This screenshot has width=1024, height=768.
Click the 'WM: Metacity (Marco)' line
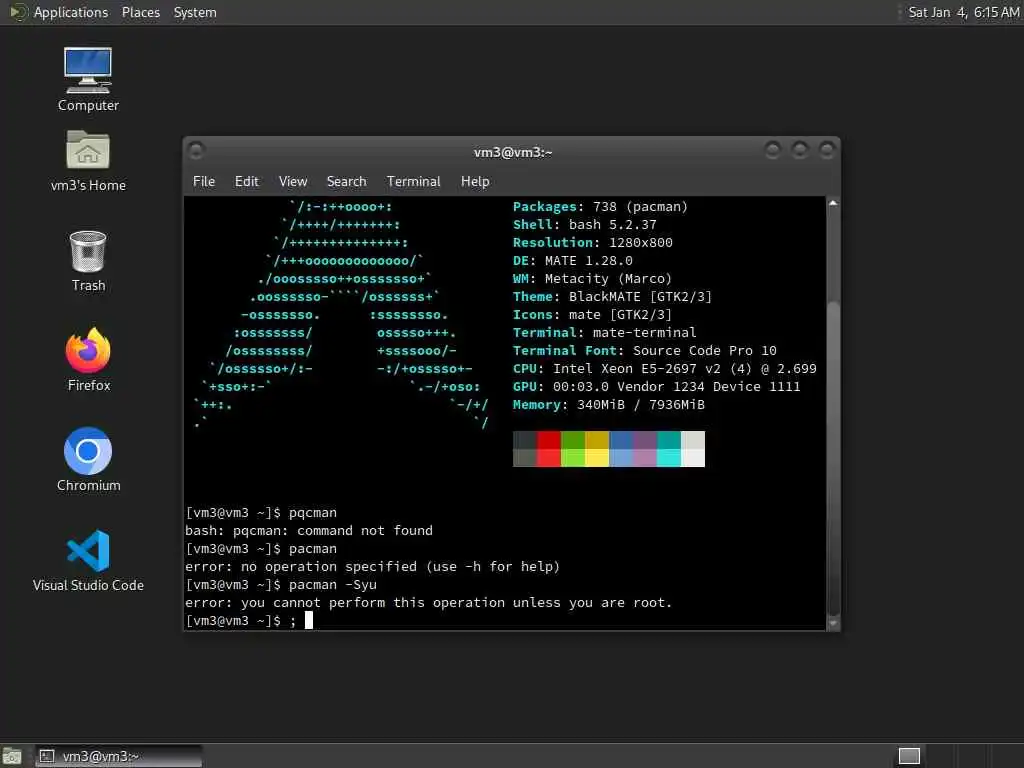point(592,279)
